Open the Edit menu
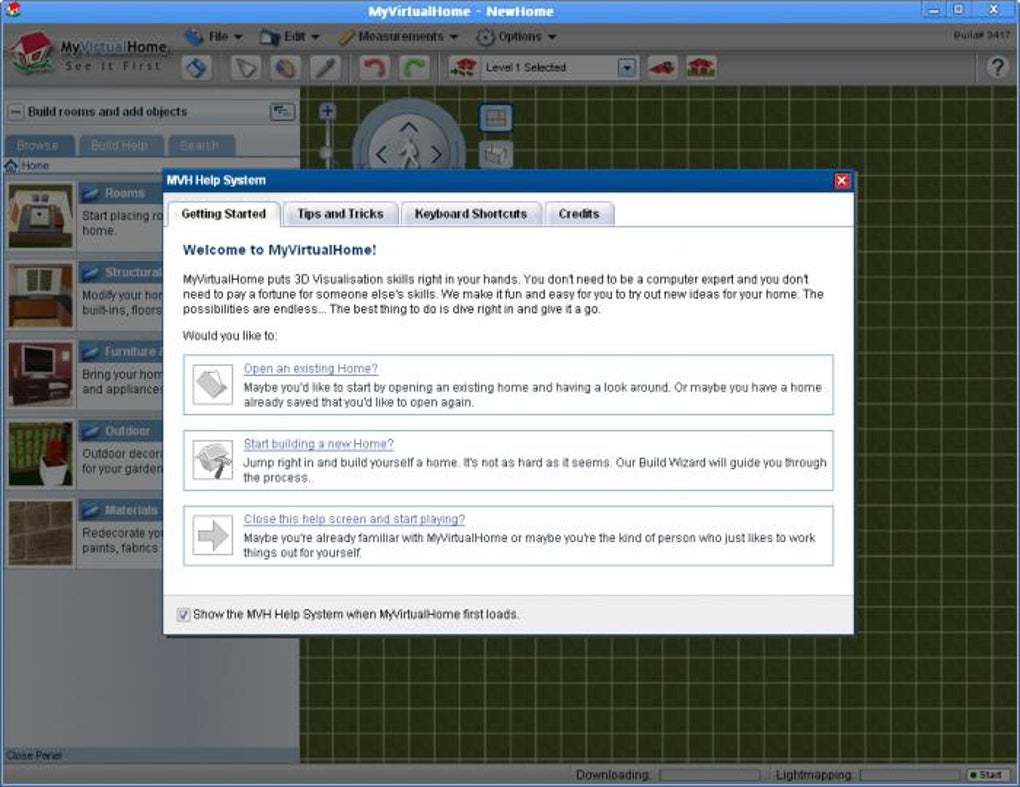The image size is (1020, 787). point(289,36)
